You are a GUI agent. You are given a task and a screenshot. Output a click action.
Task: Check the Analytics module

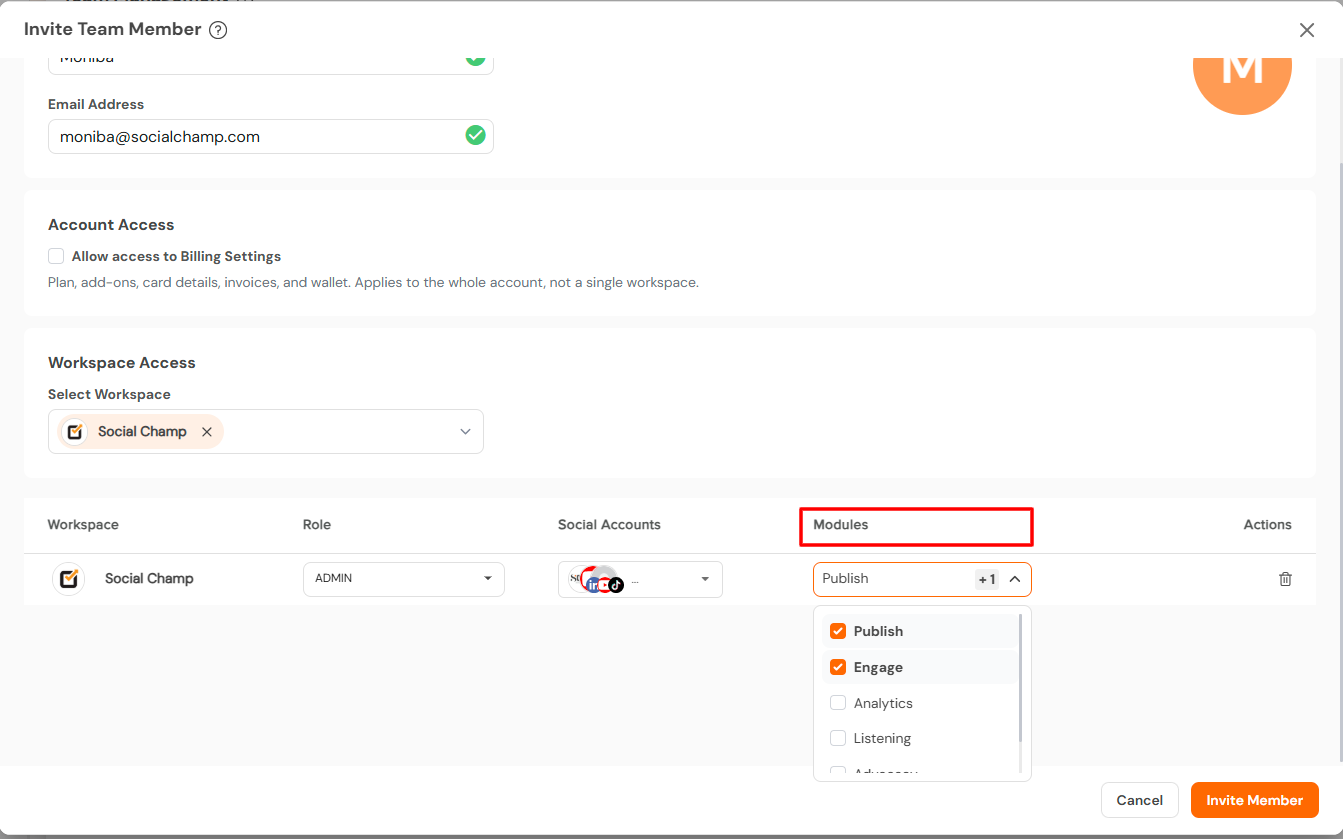838,703
